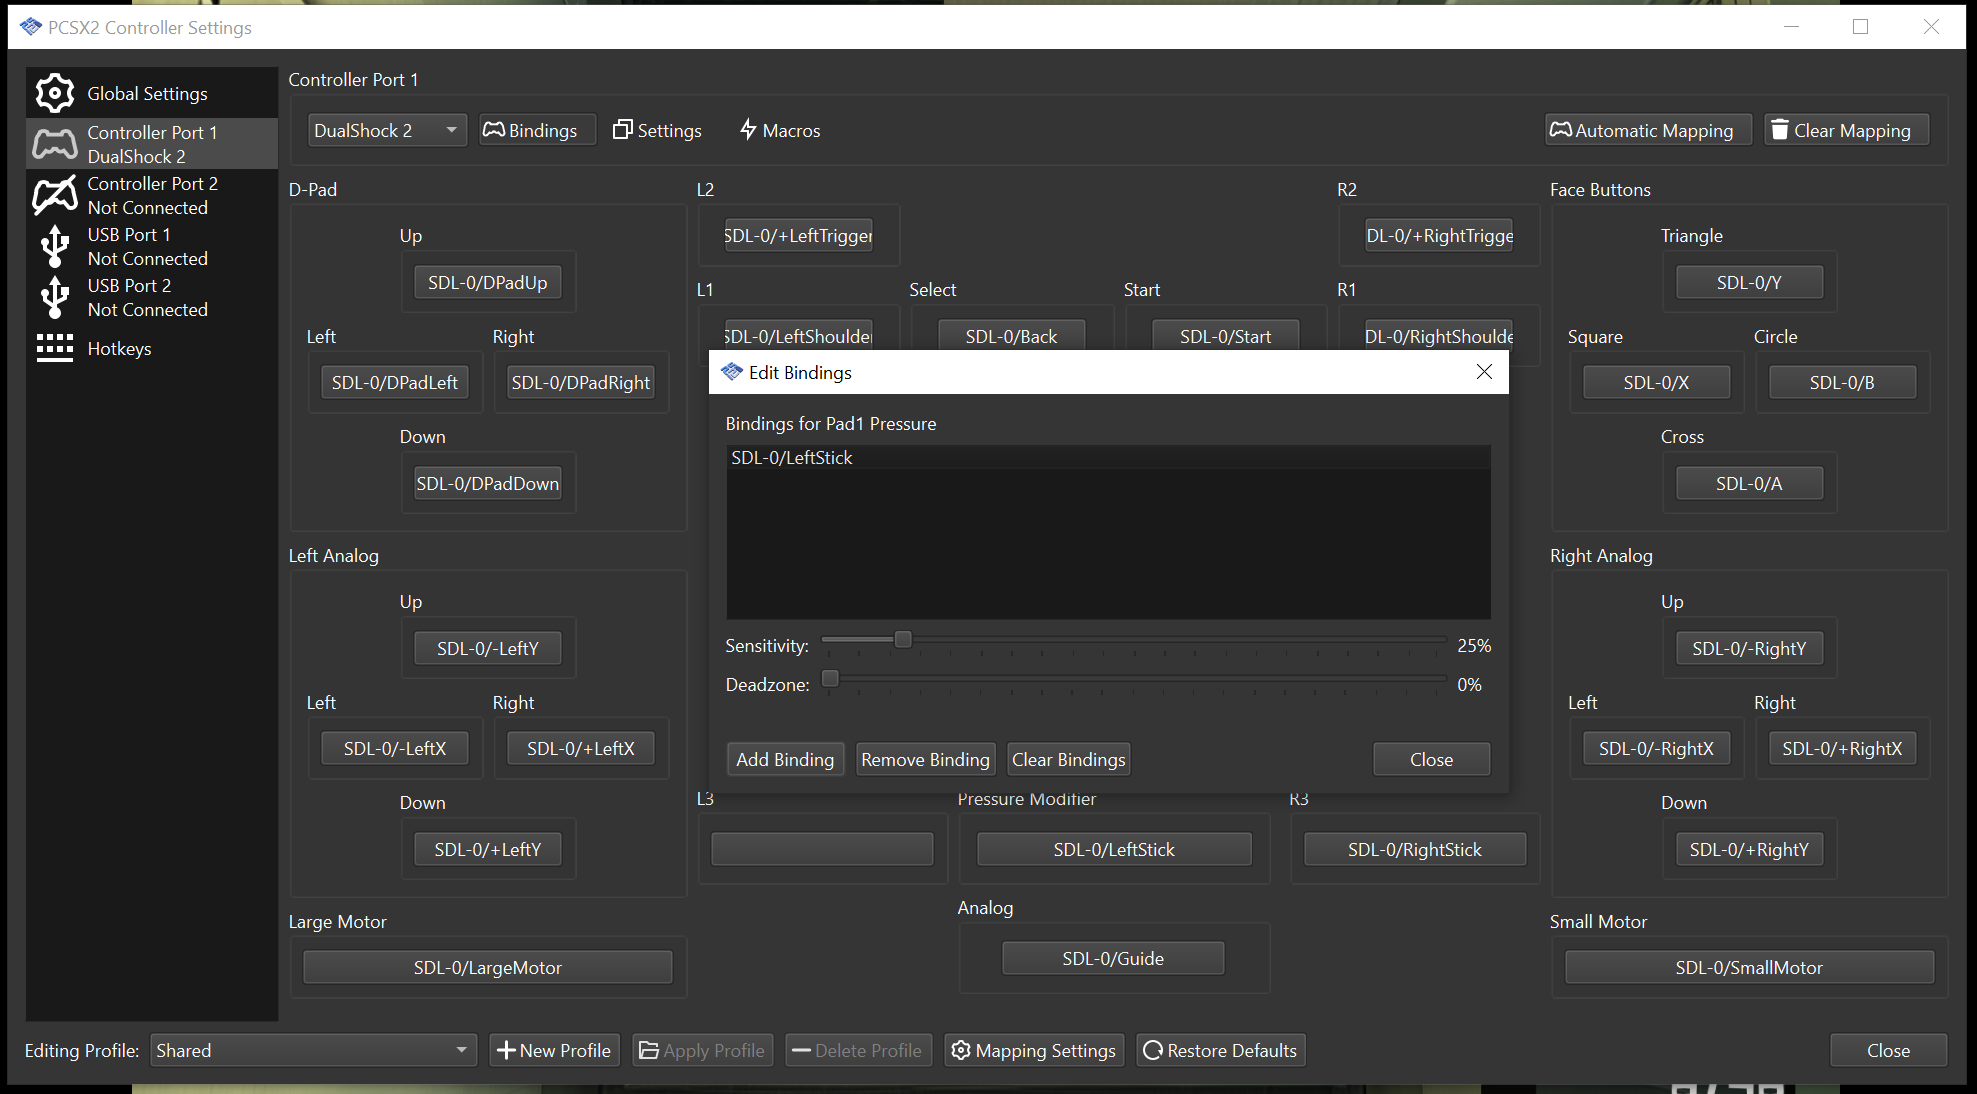1977x1094 pixels.
Task: Rebind Analog binding SDL-0/Guide
Action: tap(1113, 958)
